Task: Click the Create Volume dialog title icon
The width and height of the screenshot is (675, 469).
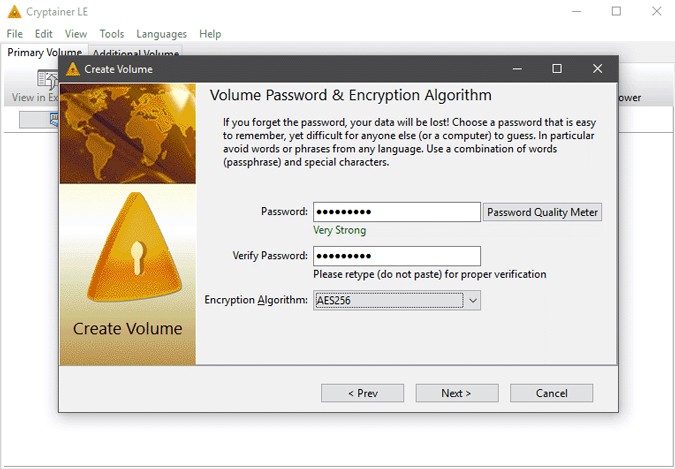Action: (73, 69)
